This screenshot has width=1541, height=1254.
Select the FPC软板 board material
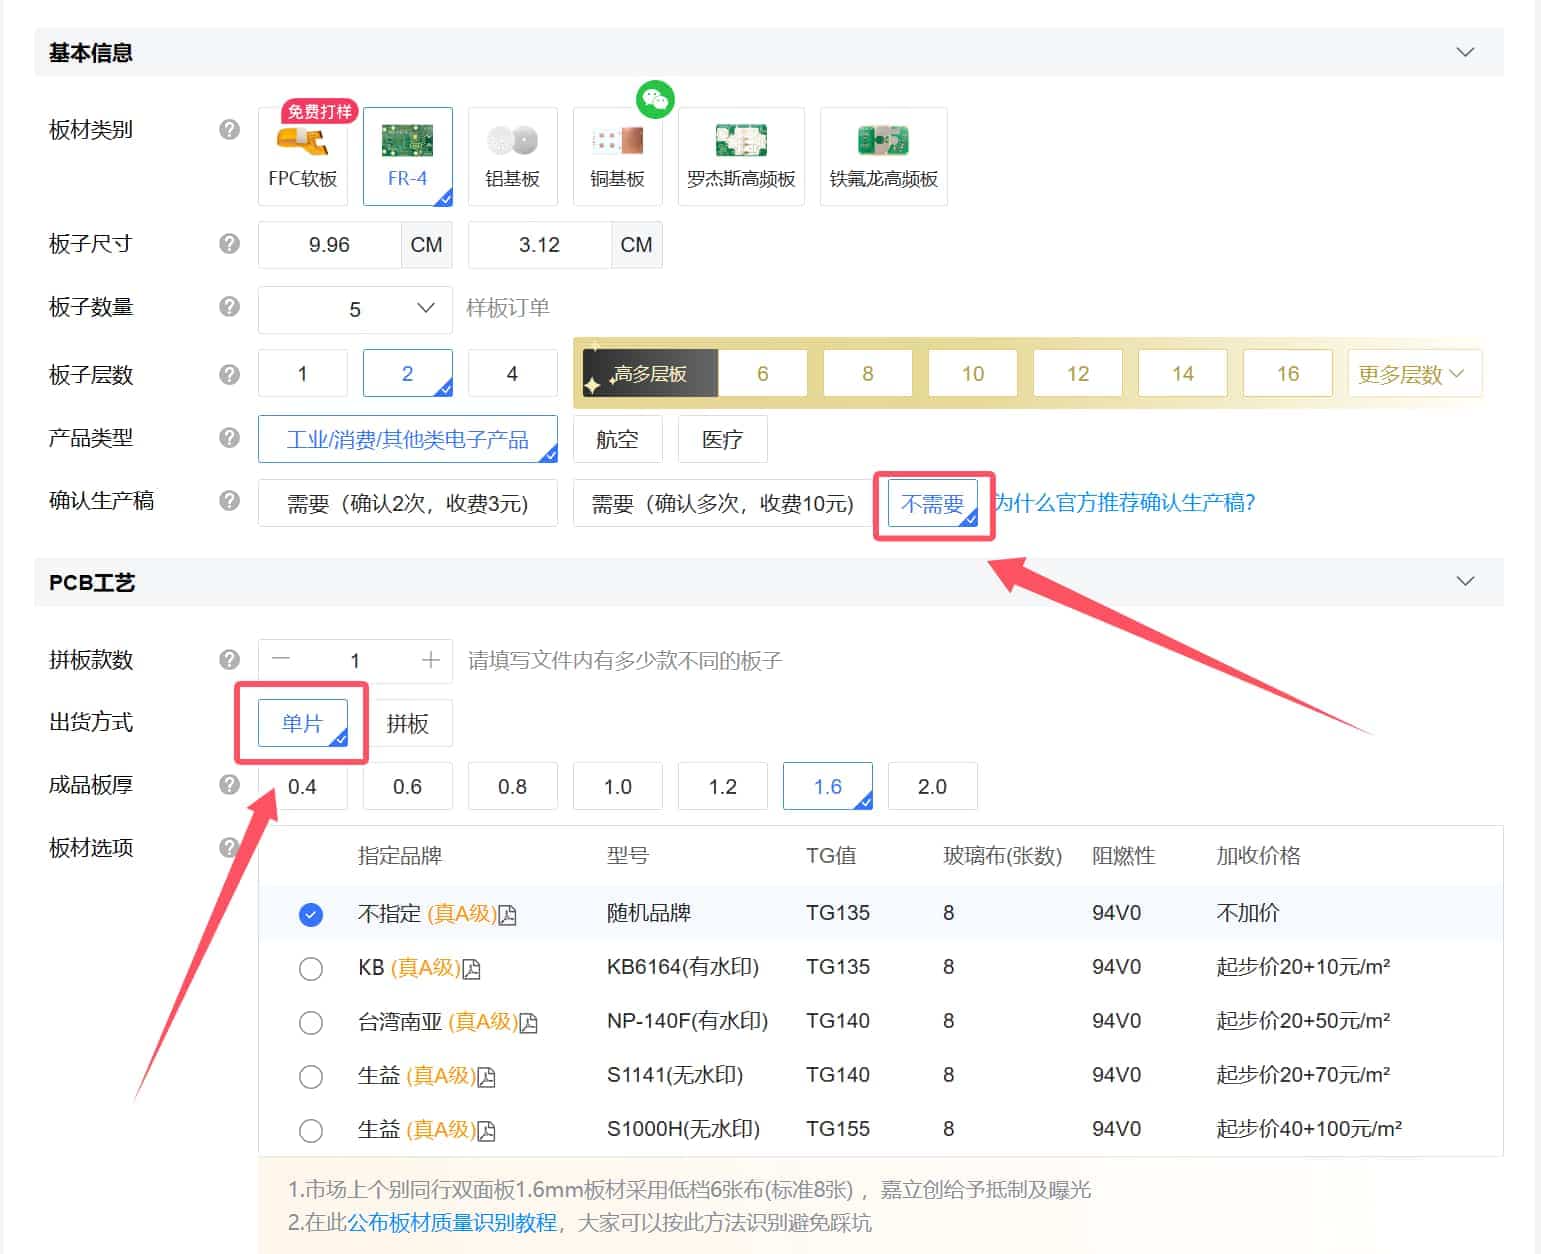click(302, 155)
